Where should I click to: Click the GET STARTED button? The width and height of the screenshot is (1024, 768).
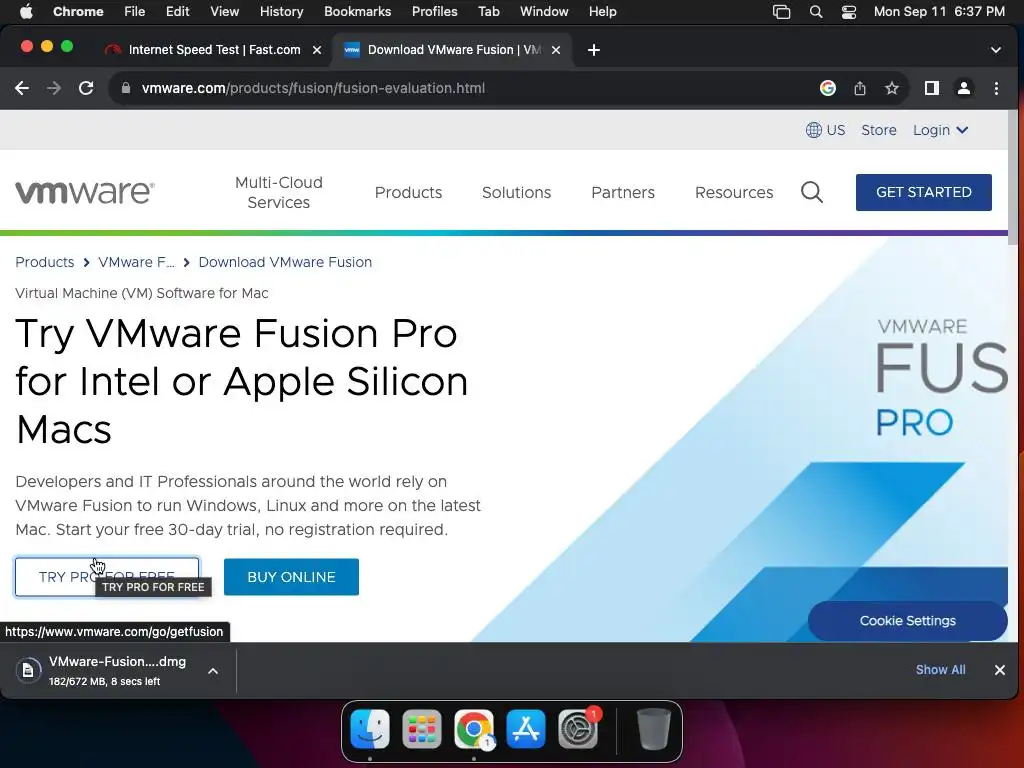[923, 192]
